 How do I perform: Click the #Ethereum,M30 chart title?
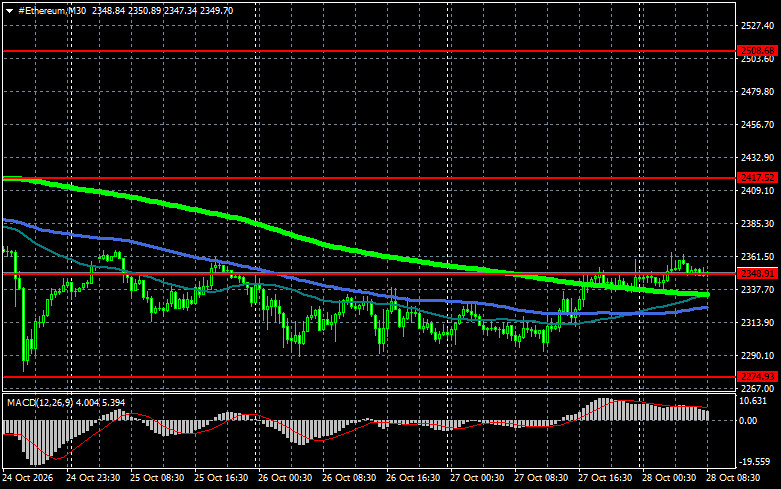(x=52, y=10)
